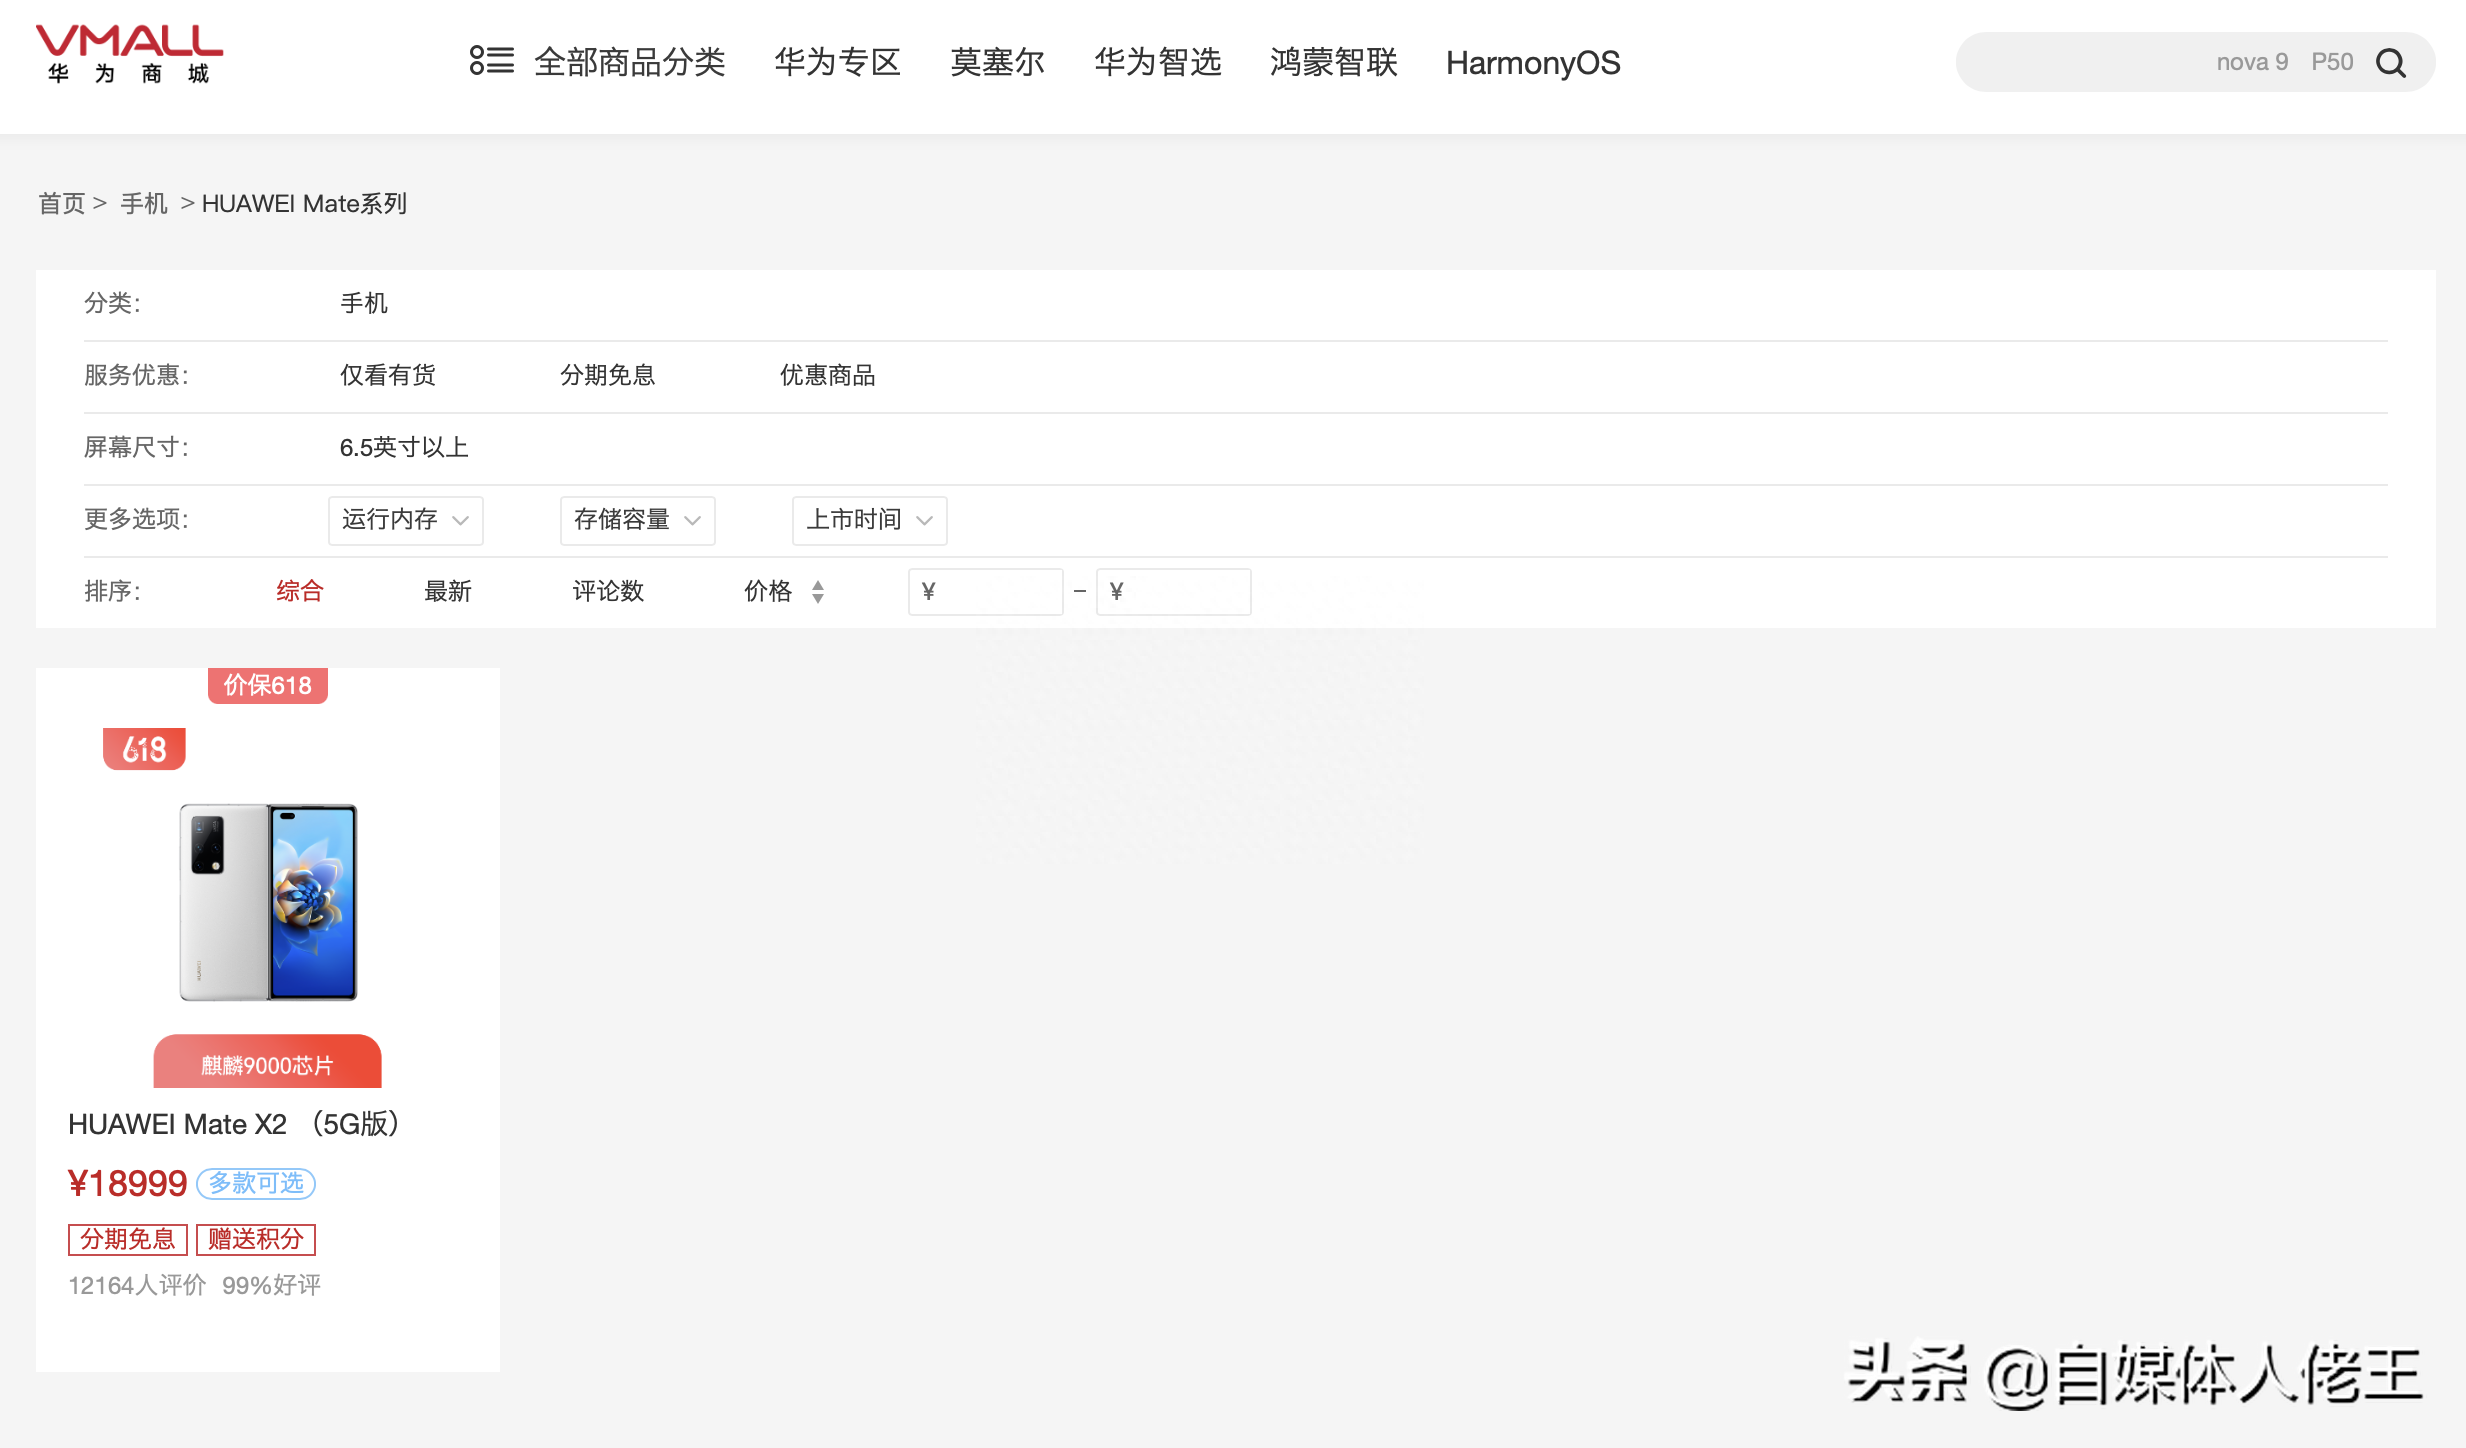This screenshot has height=1448, width=2466.
Task: Click the 618 promotion badge
Action: coord(144,749)
